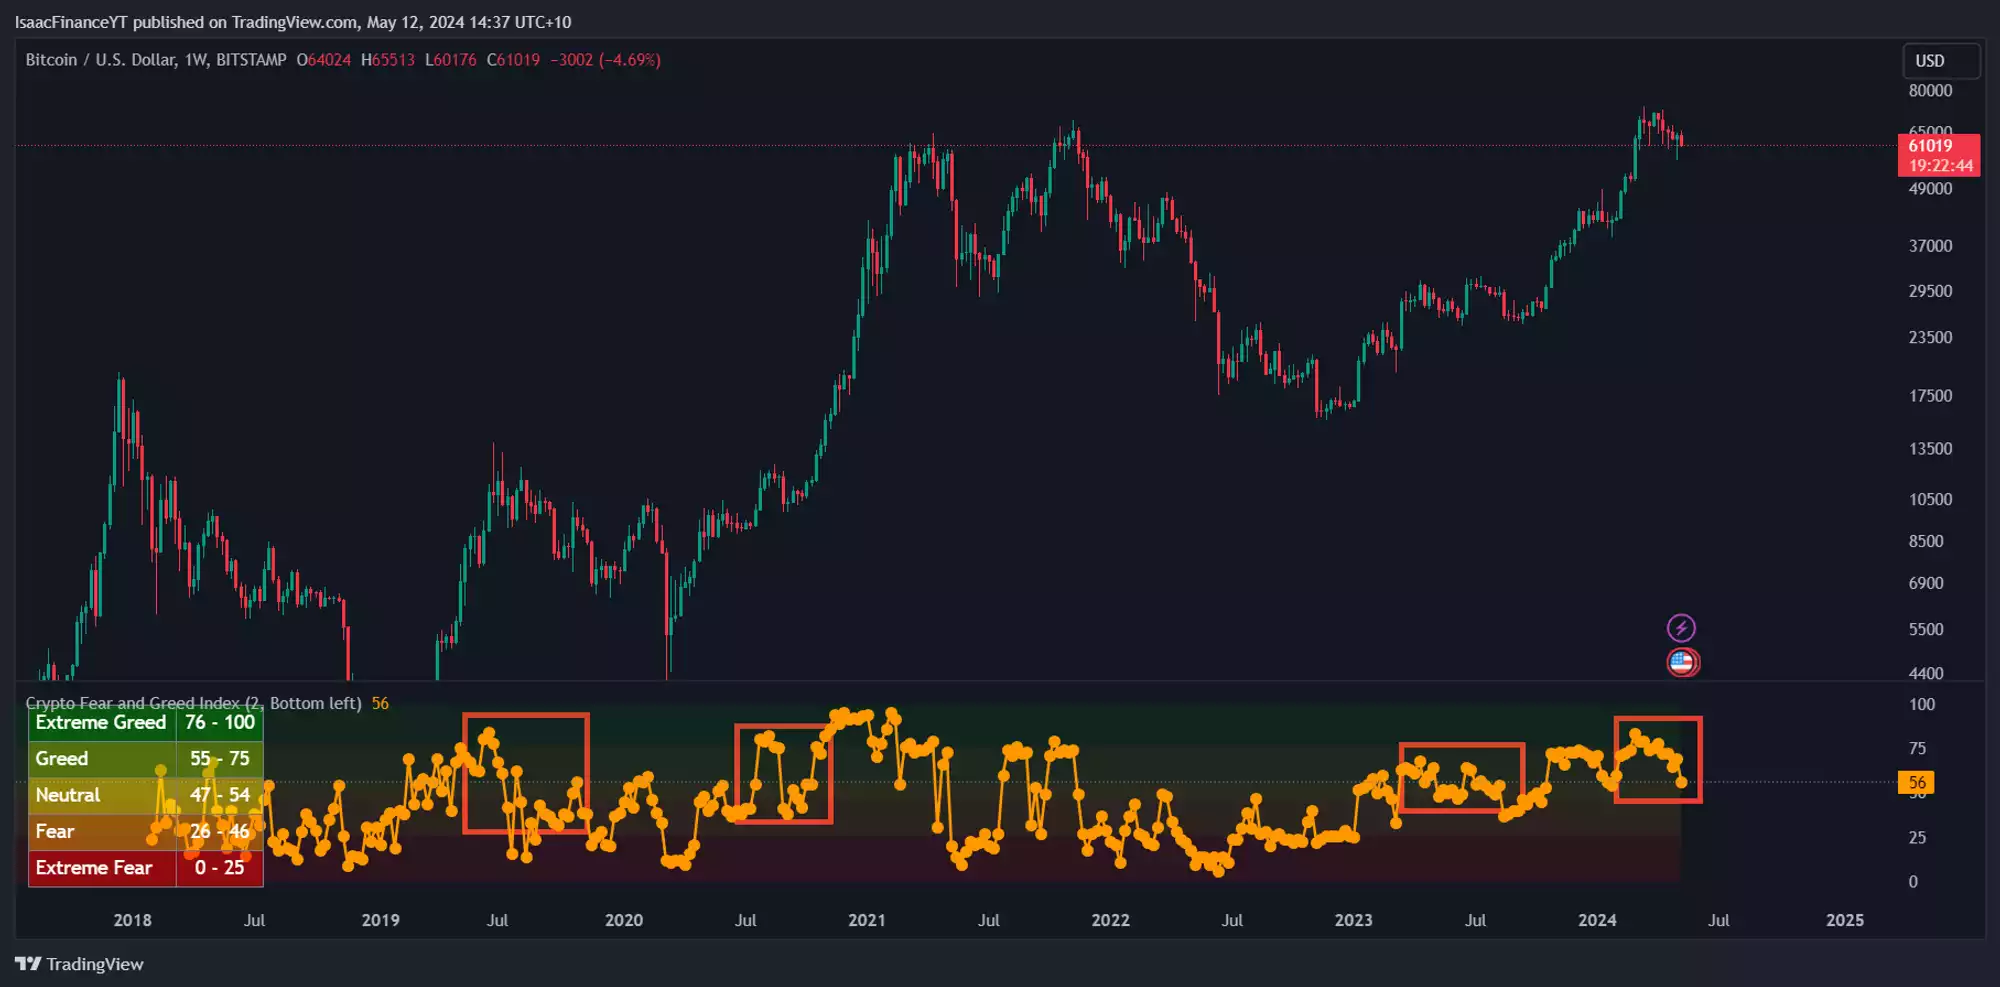Click the red Extreme Fear legend row
The image size is (2000, 987).
tap(145, 868)
